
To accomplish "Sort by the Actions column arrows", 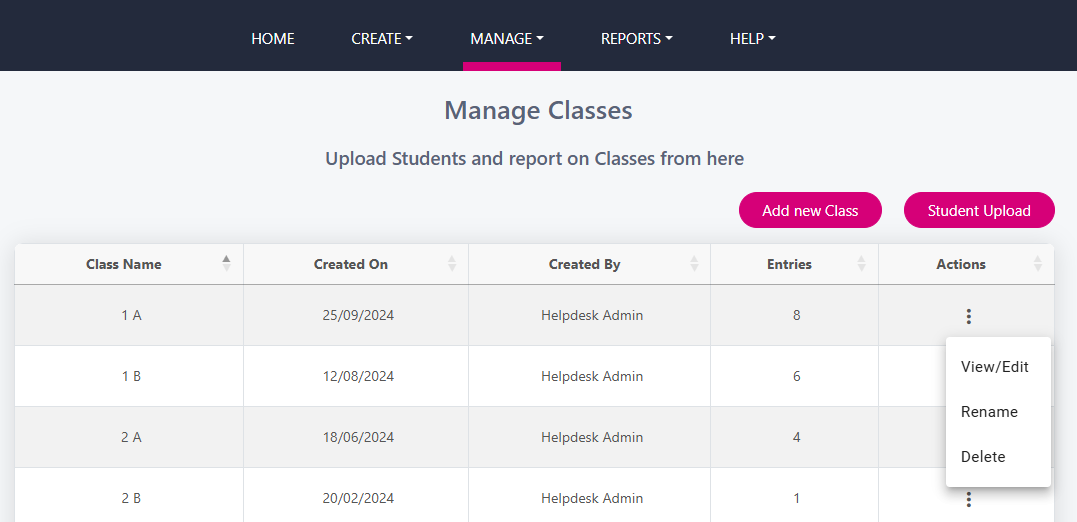I will coord(1038,264).
